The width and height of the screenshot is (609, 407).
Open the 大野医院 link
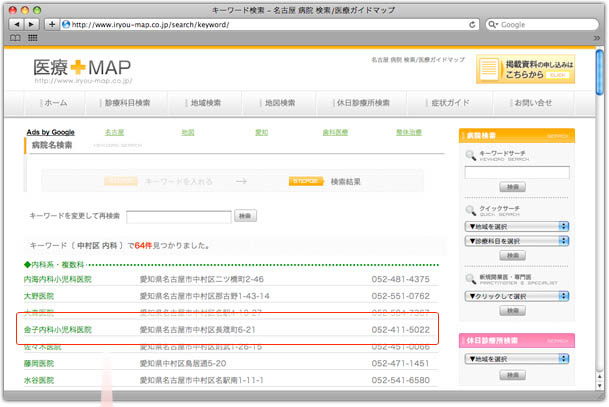tap(38, 296)
